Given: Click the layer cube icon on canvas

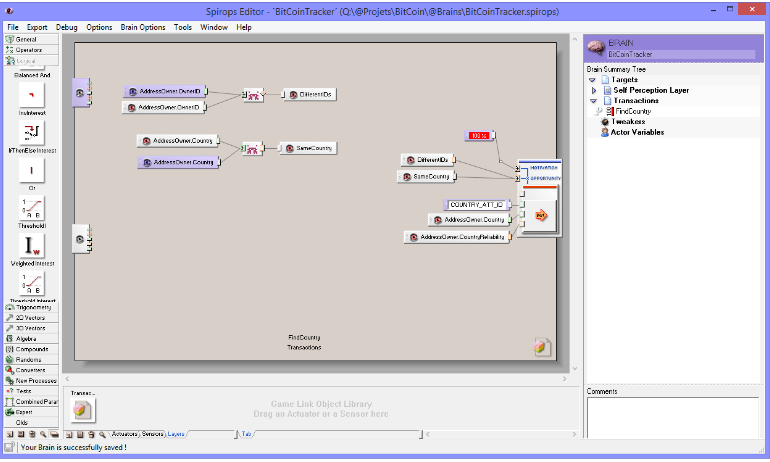Looking at the screenshot, I should point(541,346).
